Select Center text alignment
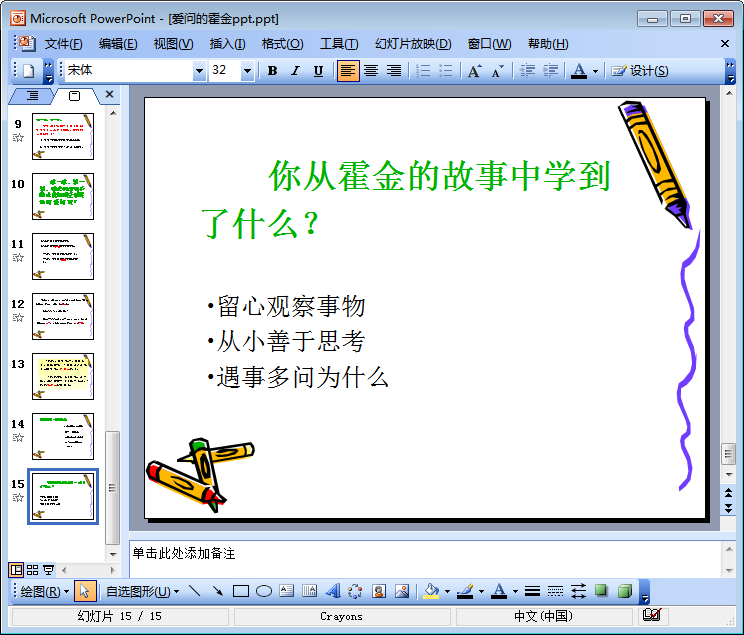744x635 pixels. 371,71
